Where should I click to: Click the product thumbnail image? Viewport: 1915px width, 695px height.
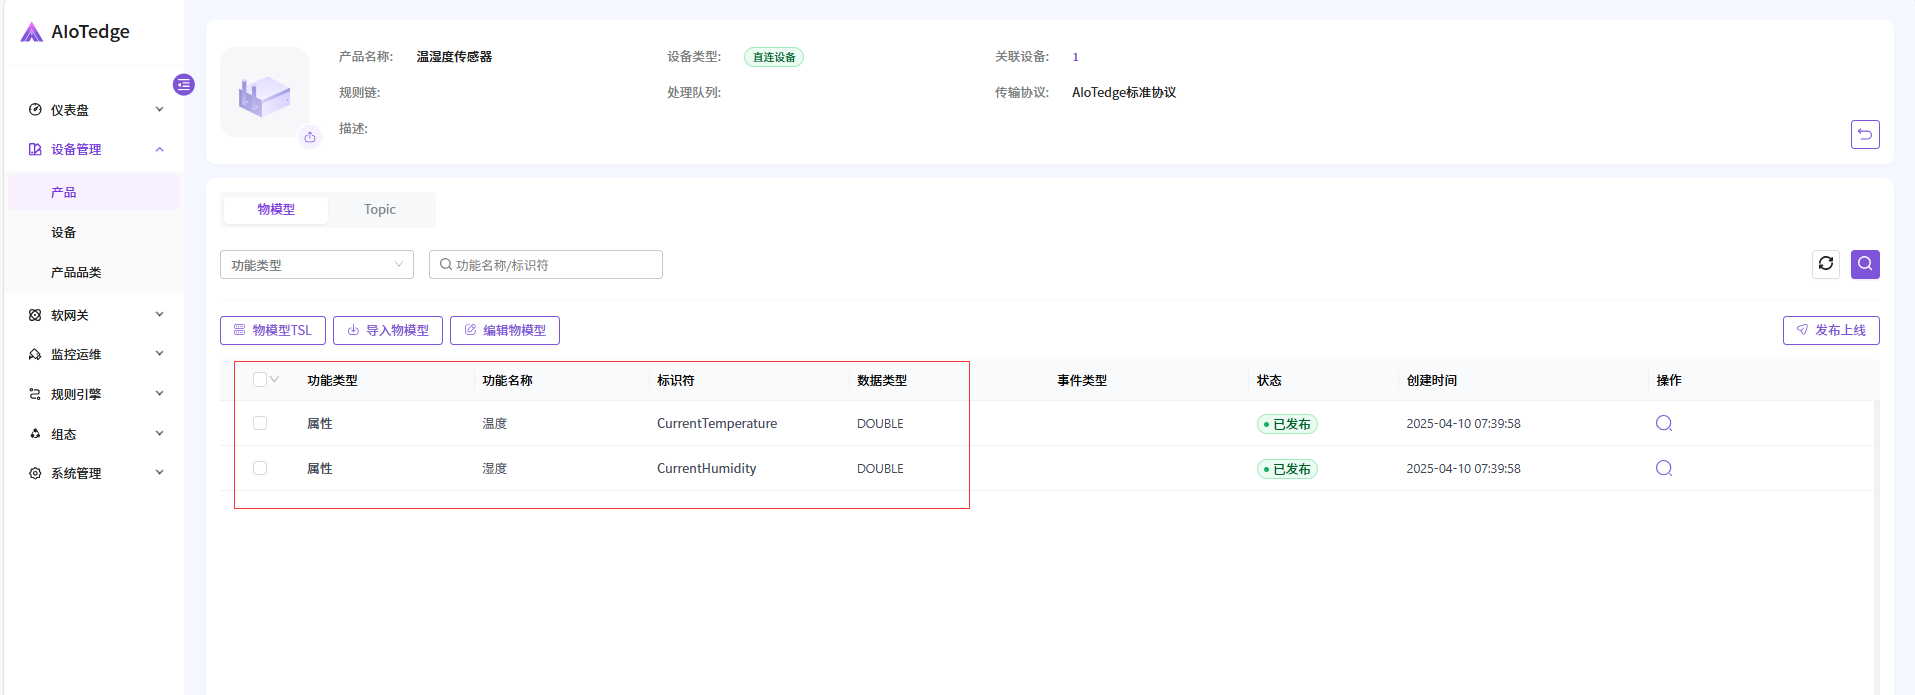[264, 93]
